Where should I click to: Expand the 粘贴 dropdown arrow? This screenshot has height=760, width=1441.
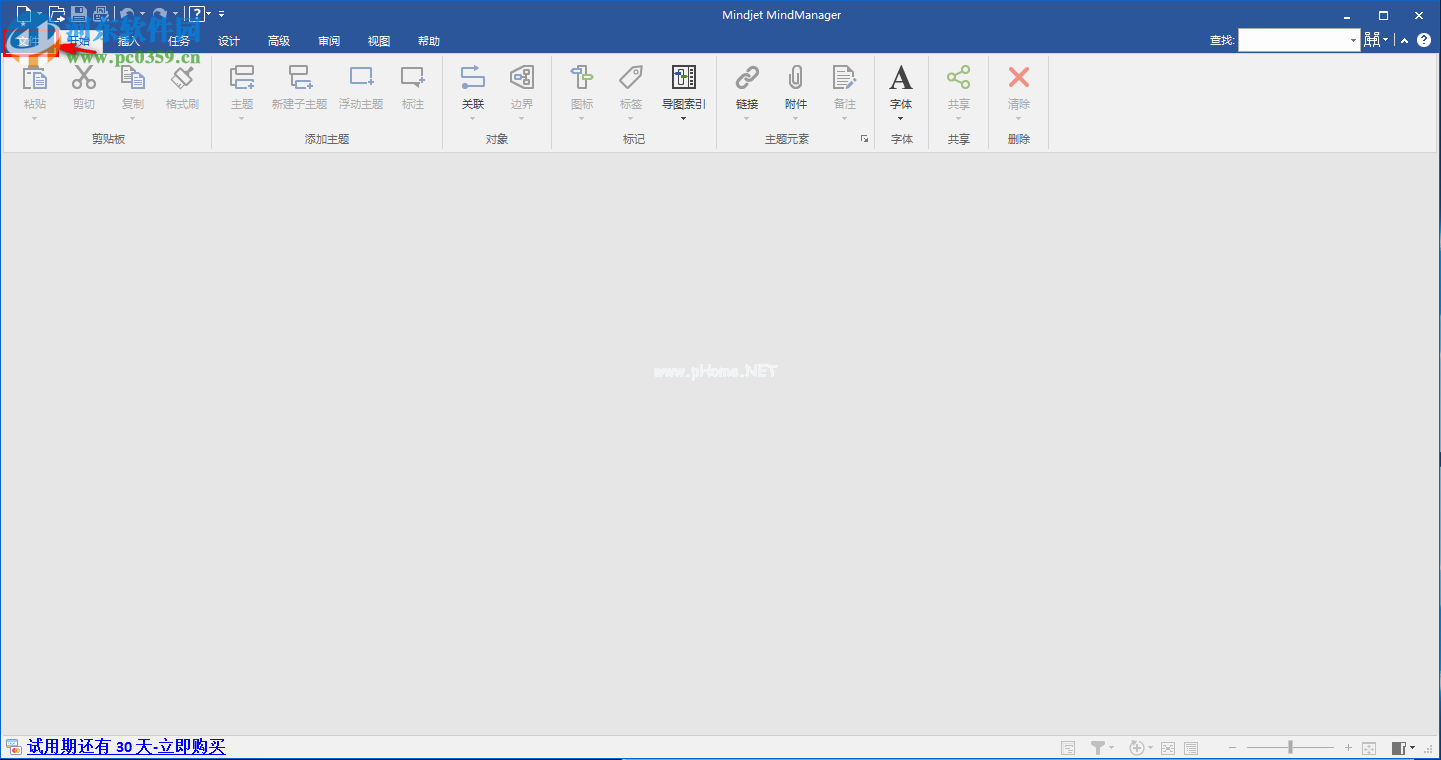35,119
